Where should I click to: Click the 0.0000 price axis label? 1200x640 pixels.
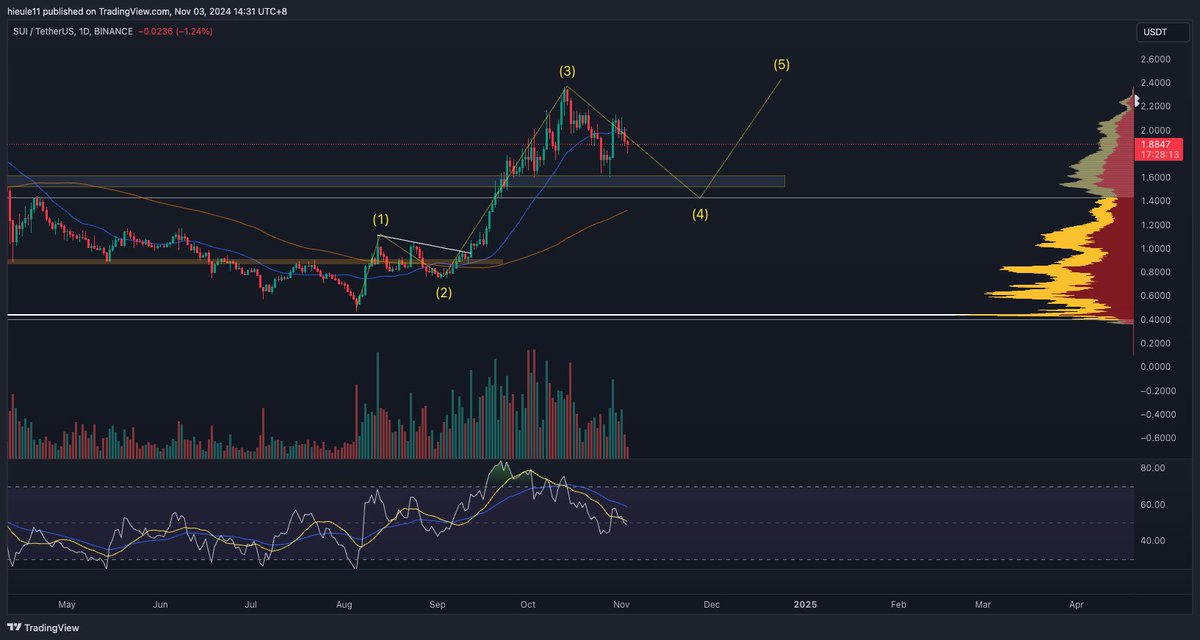pos(1155,367)
